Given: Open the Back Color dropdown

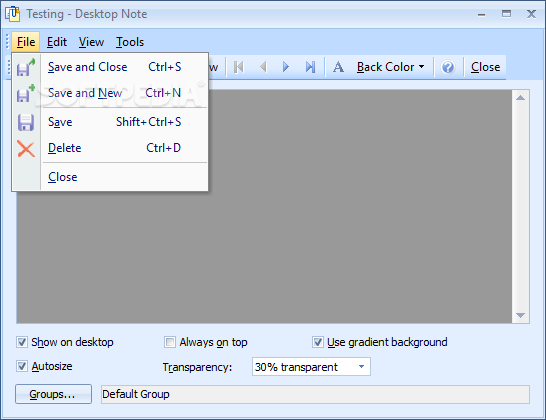Looking at the screenshot, I should pyautogui.click(x=391, y=67).
